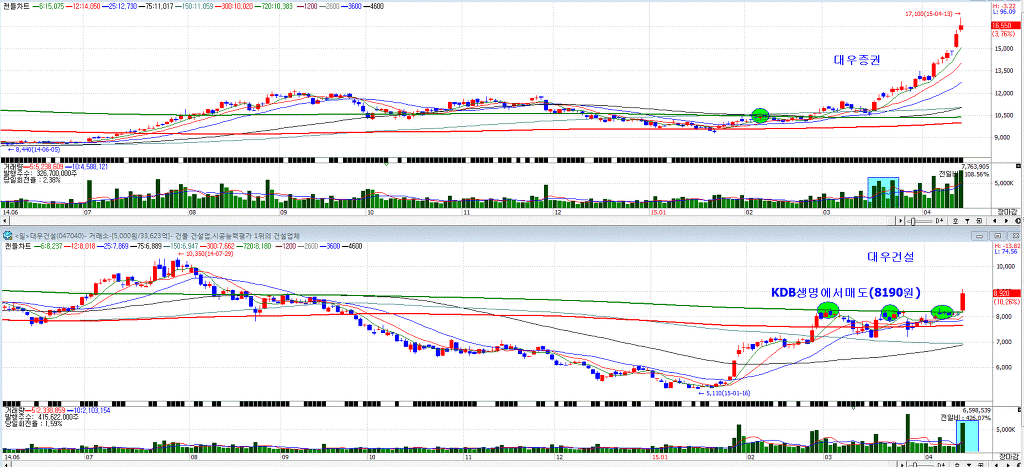Click the '0+' zoom reset in top chart toolbar
This screenshot has width=1024, height=467.
[939, 221]
